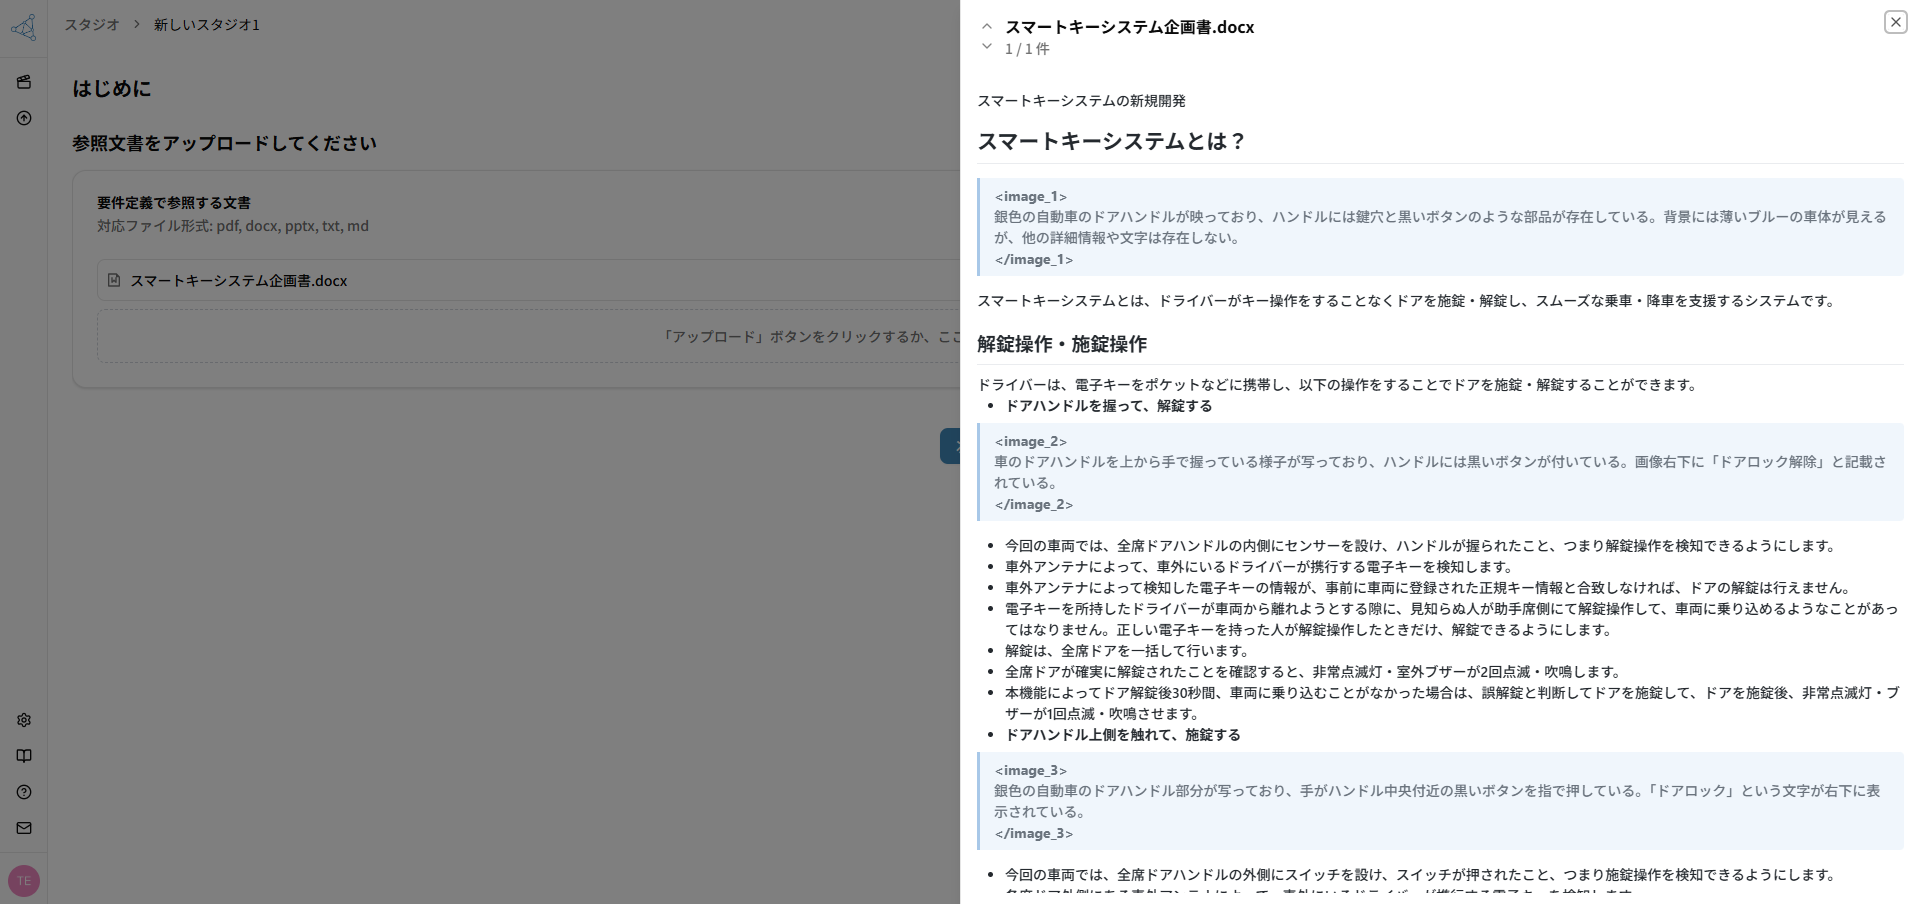Viewport: 1918px width, 904px height.
Task: Close the document preview panel
Action: coord(1895,21)
